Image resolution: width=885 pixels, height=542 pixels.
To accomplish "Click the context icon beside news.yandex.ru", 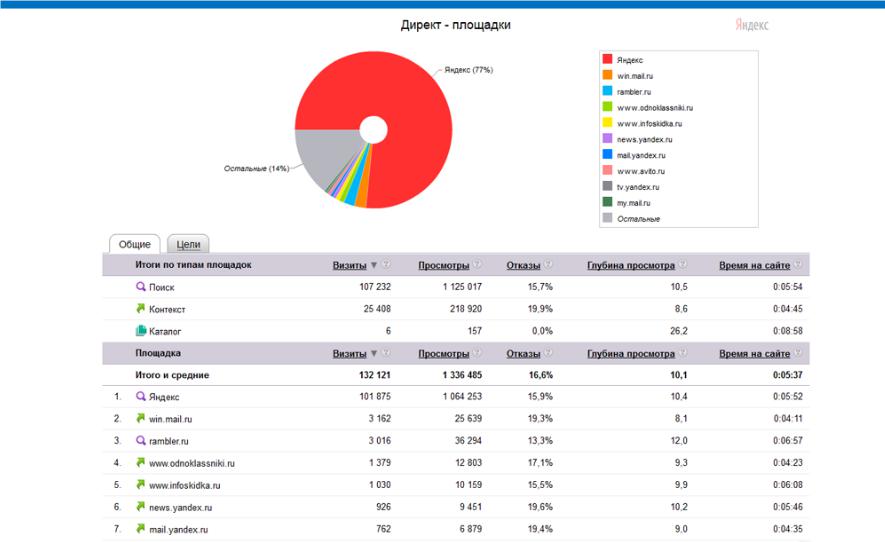I will [x=141, y=506].
